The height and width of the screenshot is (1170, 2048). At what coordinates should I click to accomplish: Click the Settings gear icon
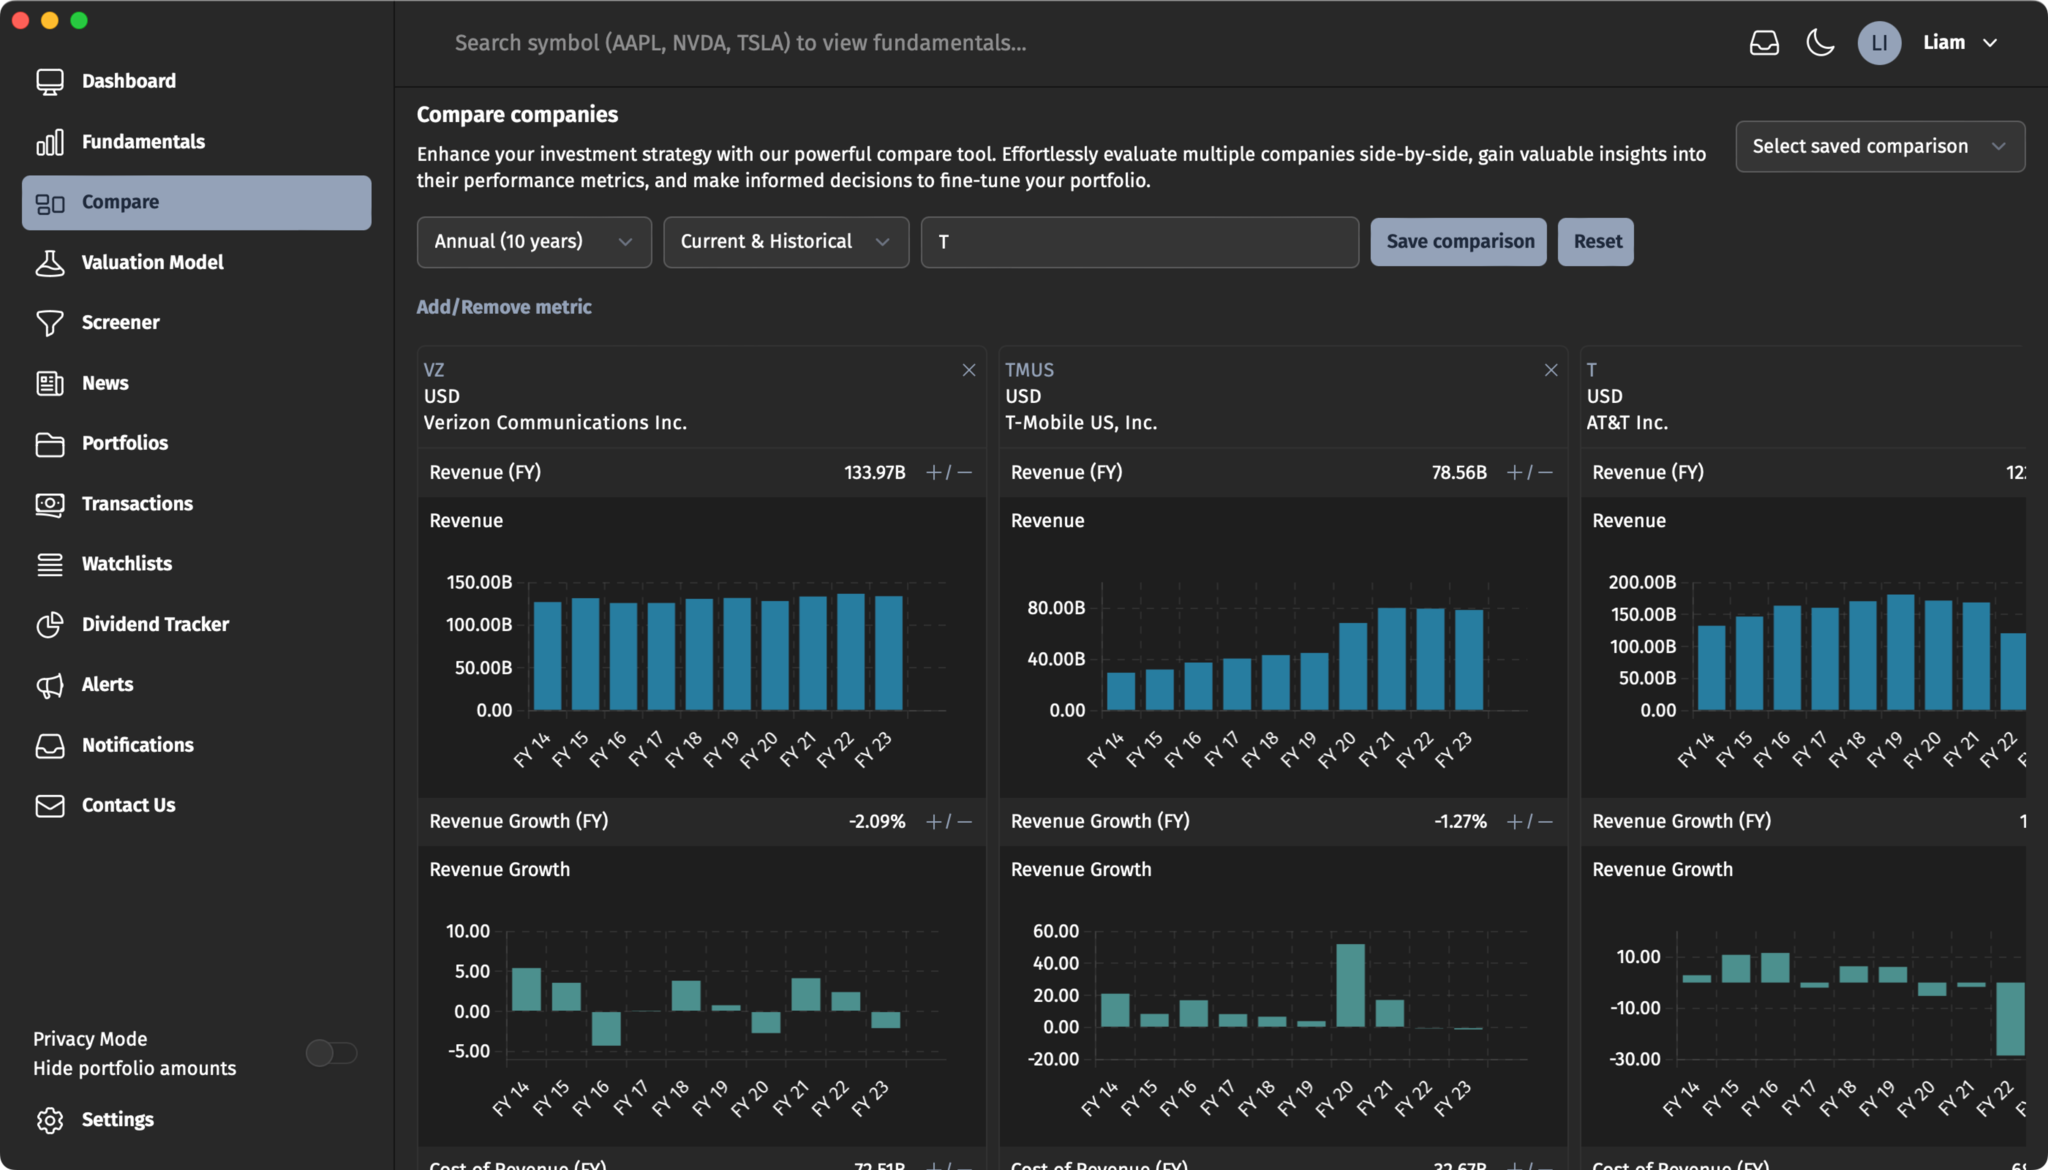pos(50,1120)
